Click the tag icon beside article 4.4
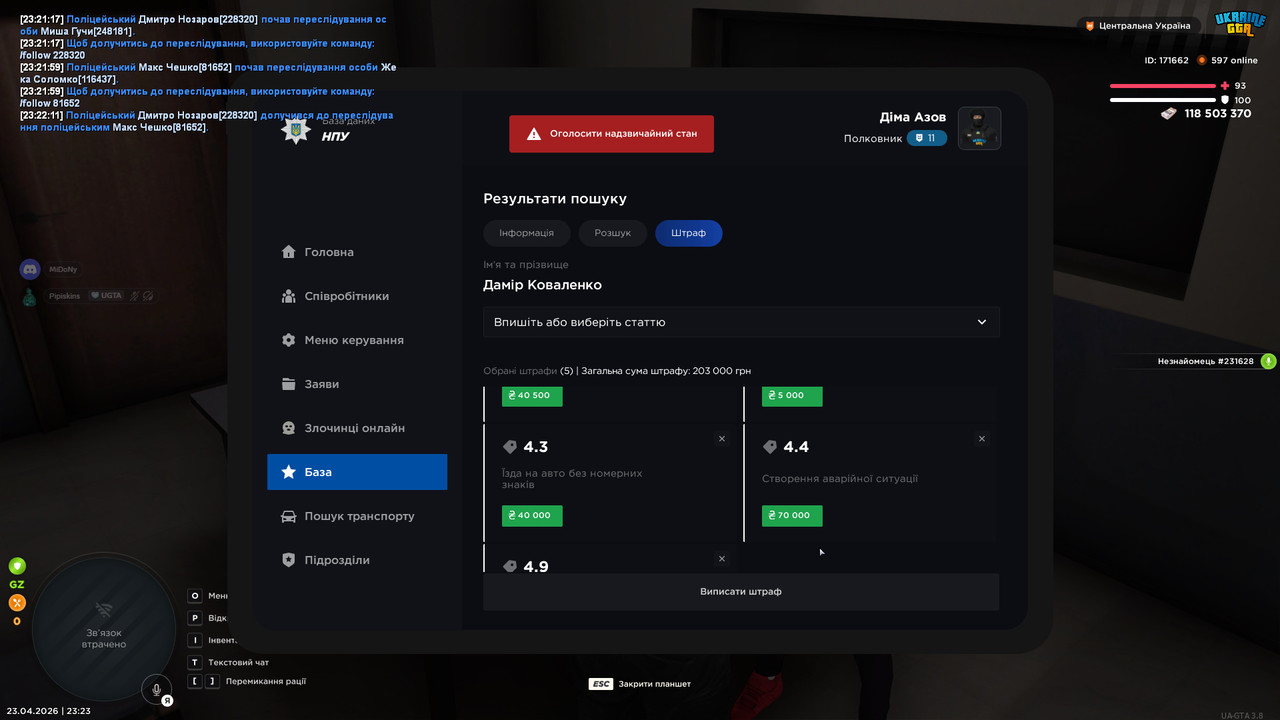The width and height of the screenshot is (1280, 720). [x=770, y=447]
